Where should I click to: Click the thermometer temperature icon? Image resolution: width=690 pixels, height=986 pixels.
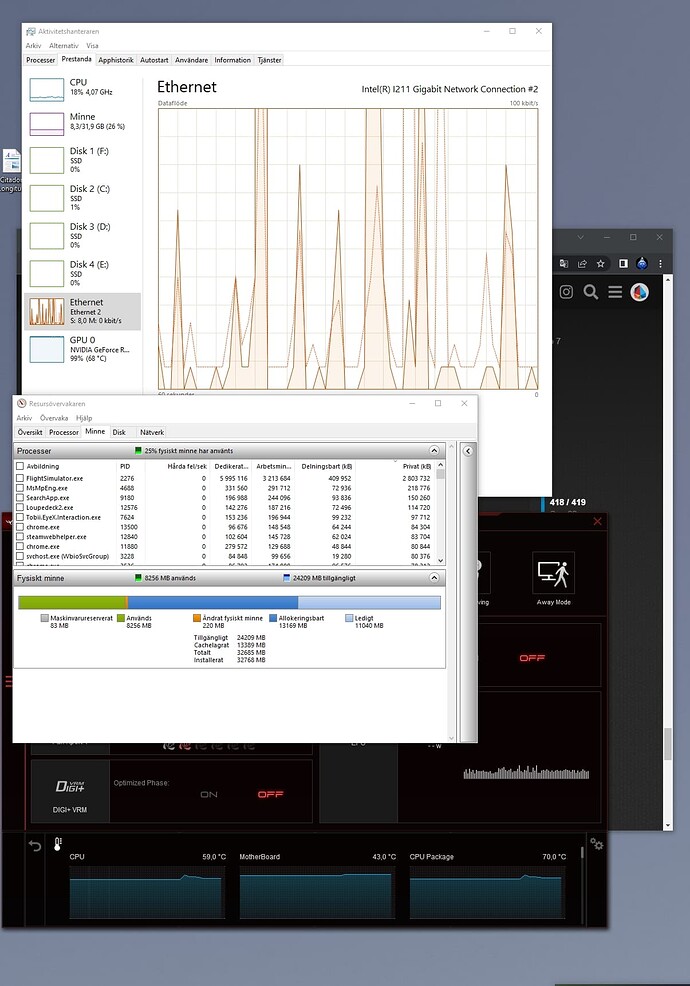coord(57,844)
